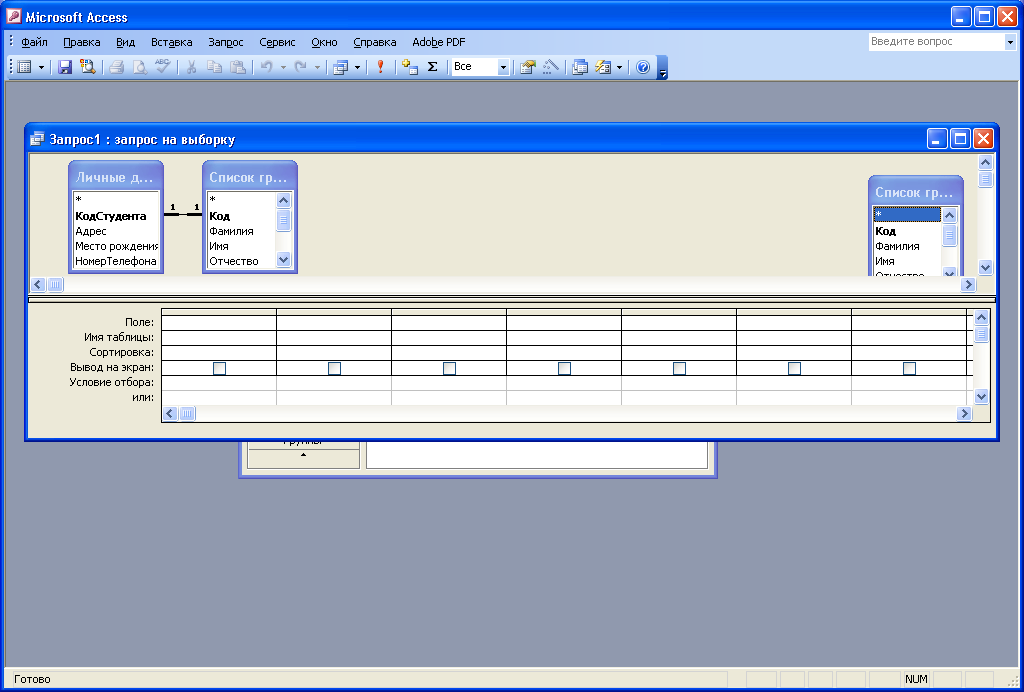Save the query with the floppy icon
The height and width of the screenshot is (692, 1024).
coord(65,67)
